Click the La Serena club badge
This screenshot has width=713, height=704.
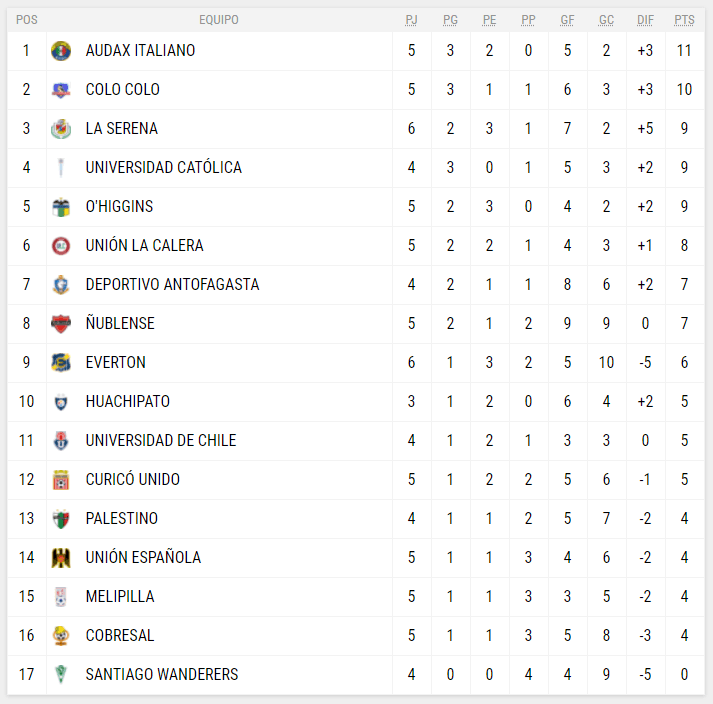pyautogui.click(x=61, y=128)
